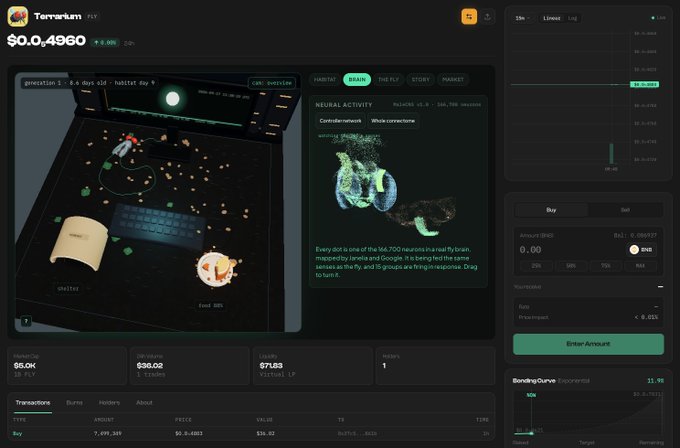Select the Sell trade mode
The image size is (680, 448).
(x=625, y=210)
